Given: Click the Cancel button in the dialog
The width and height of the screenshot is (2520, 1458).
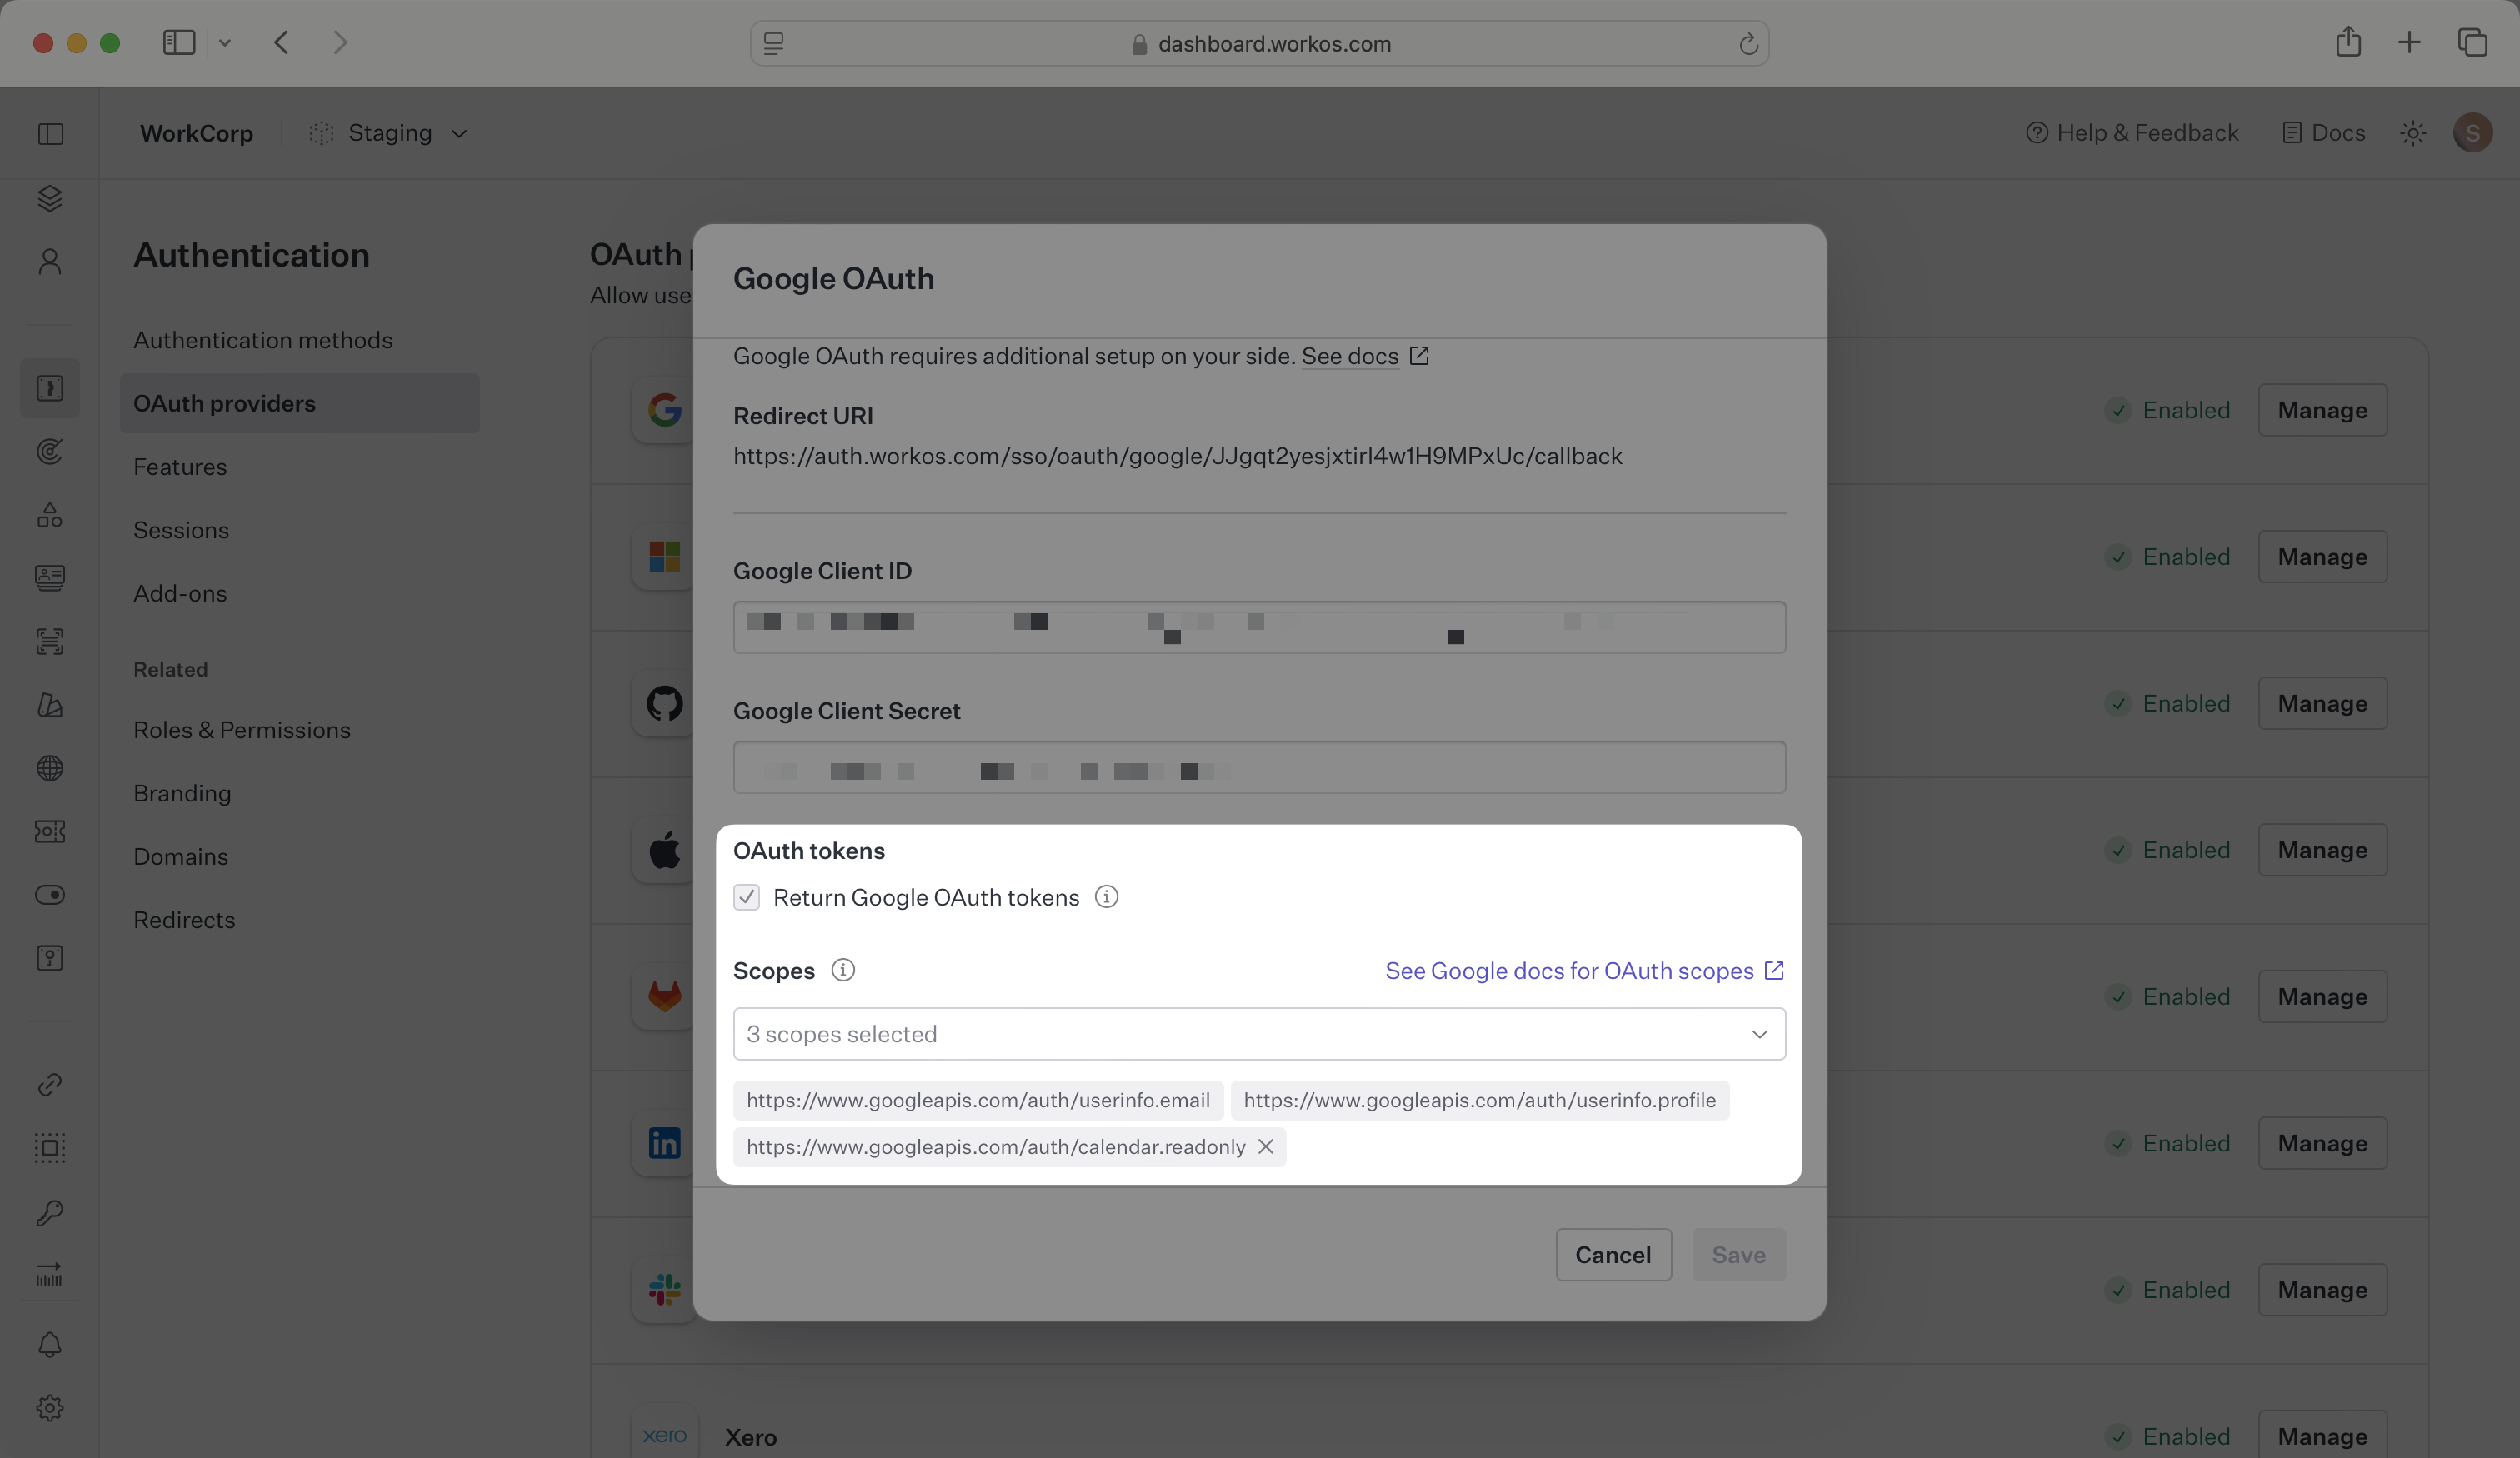Looking at the screenshot, I should (x=1612, y=1254).
